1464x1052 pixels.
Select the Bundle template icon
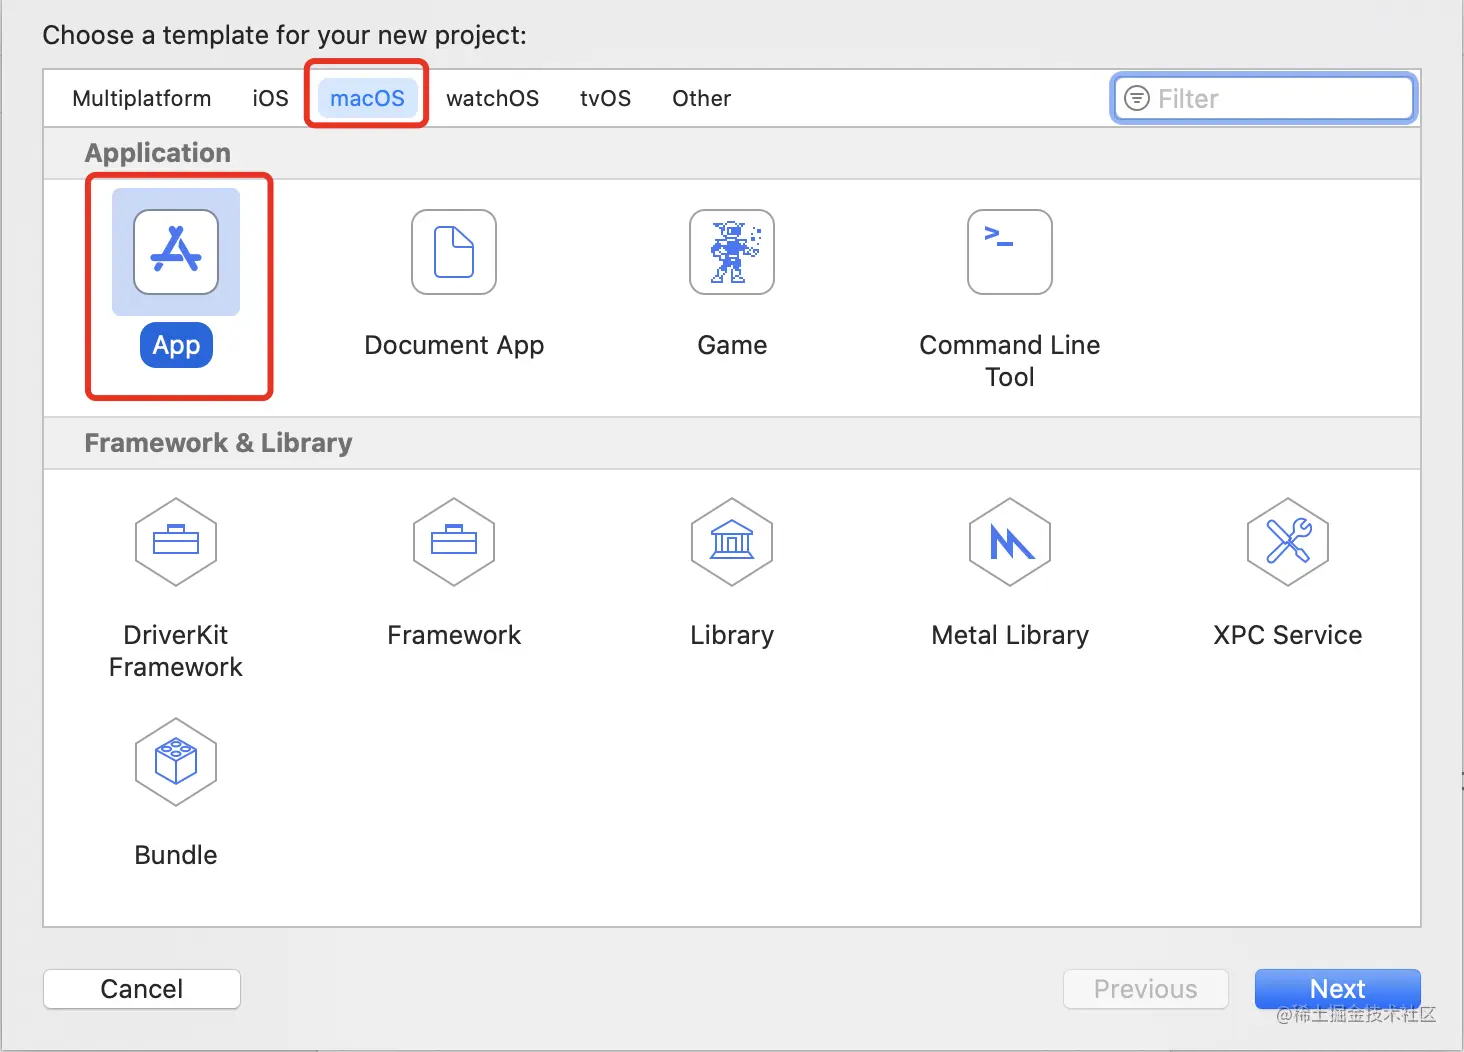(x=176, y=762)
